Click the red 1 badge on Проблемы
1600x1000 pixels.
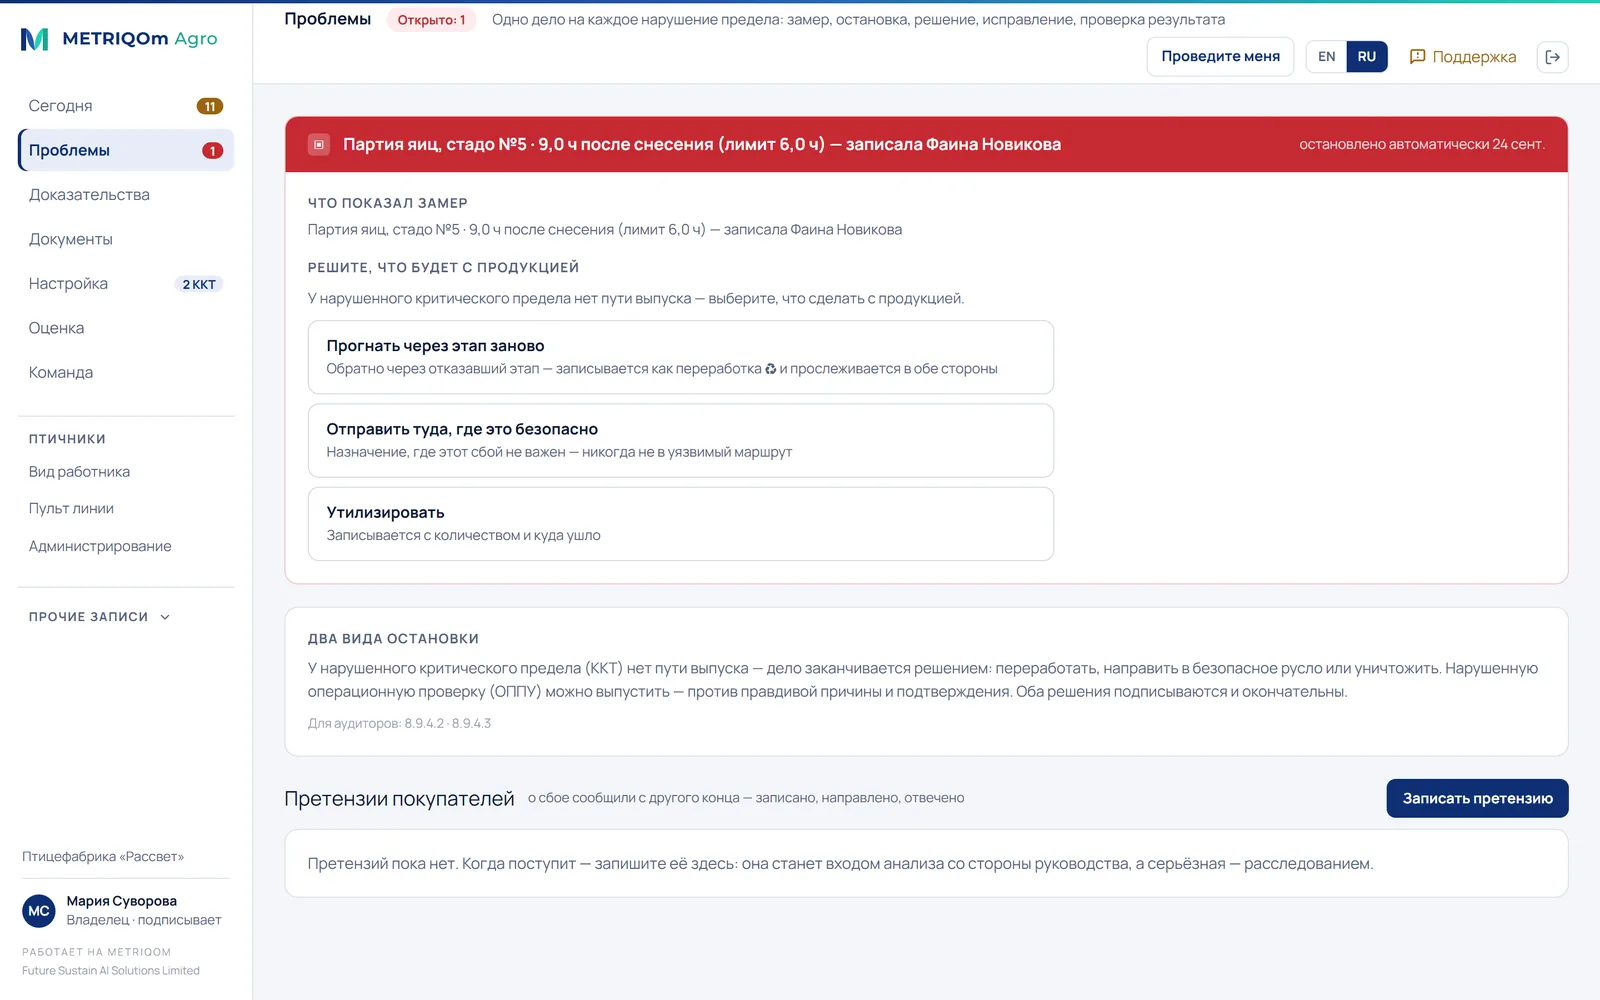click(x=212, y=151)
